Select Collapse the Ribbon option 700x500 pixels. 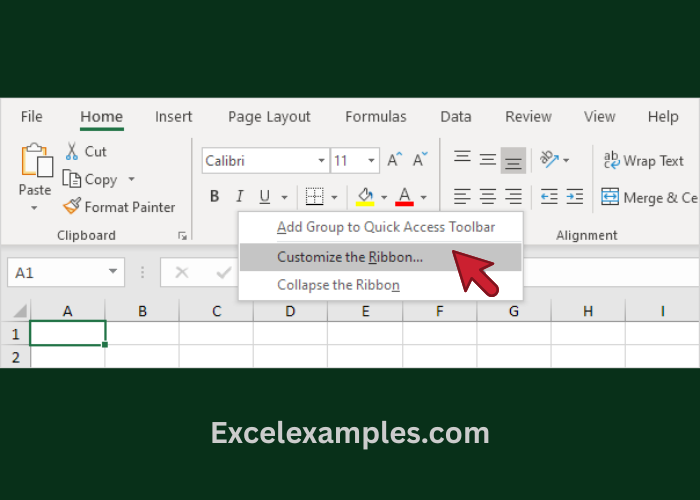[338, 285]
